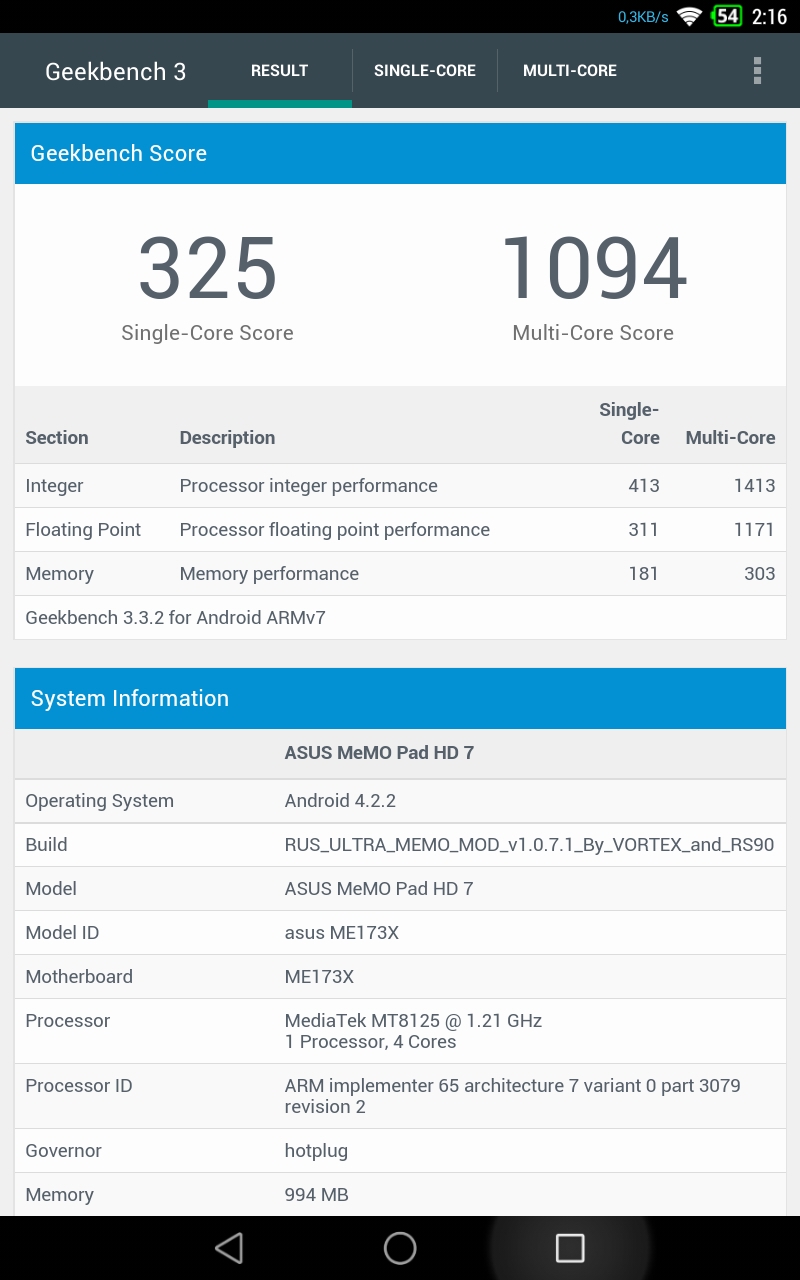Screen dimensions: 800x1280
Task: Tap Memory multi-core value 303
Action: [760, 574]
